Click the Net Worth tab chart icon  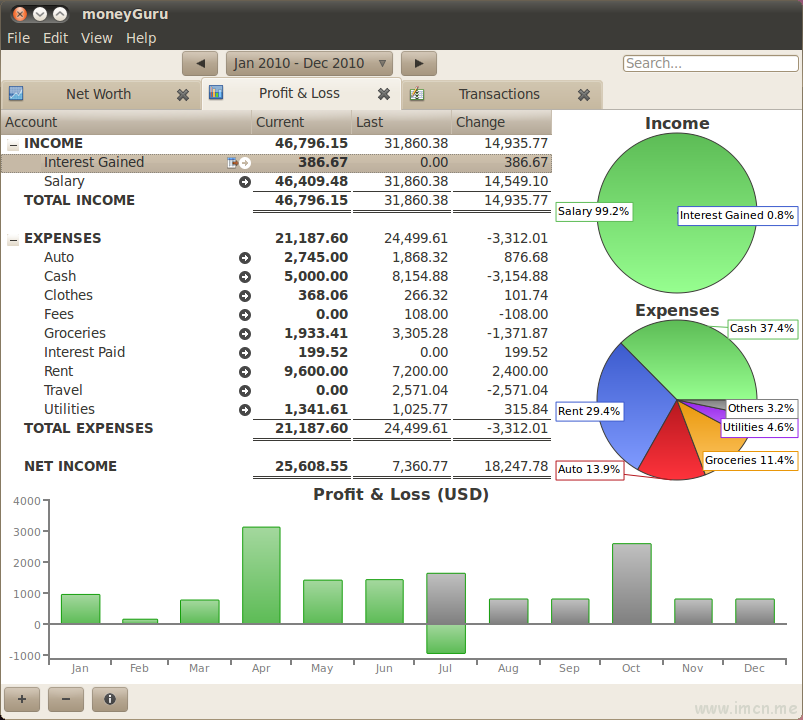[16, 94]
